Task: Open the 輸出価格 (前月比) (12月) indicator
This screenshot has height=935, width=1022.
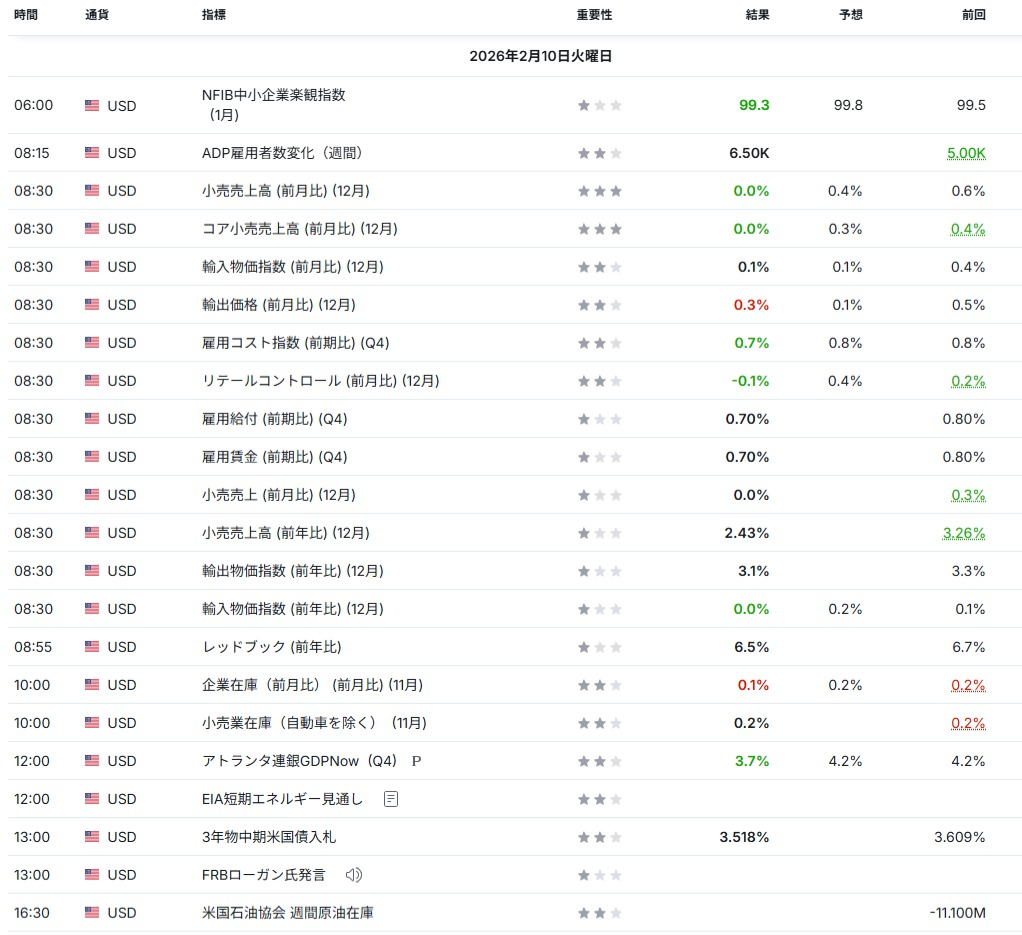Action: coord(278,305)
